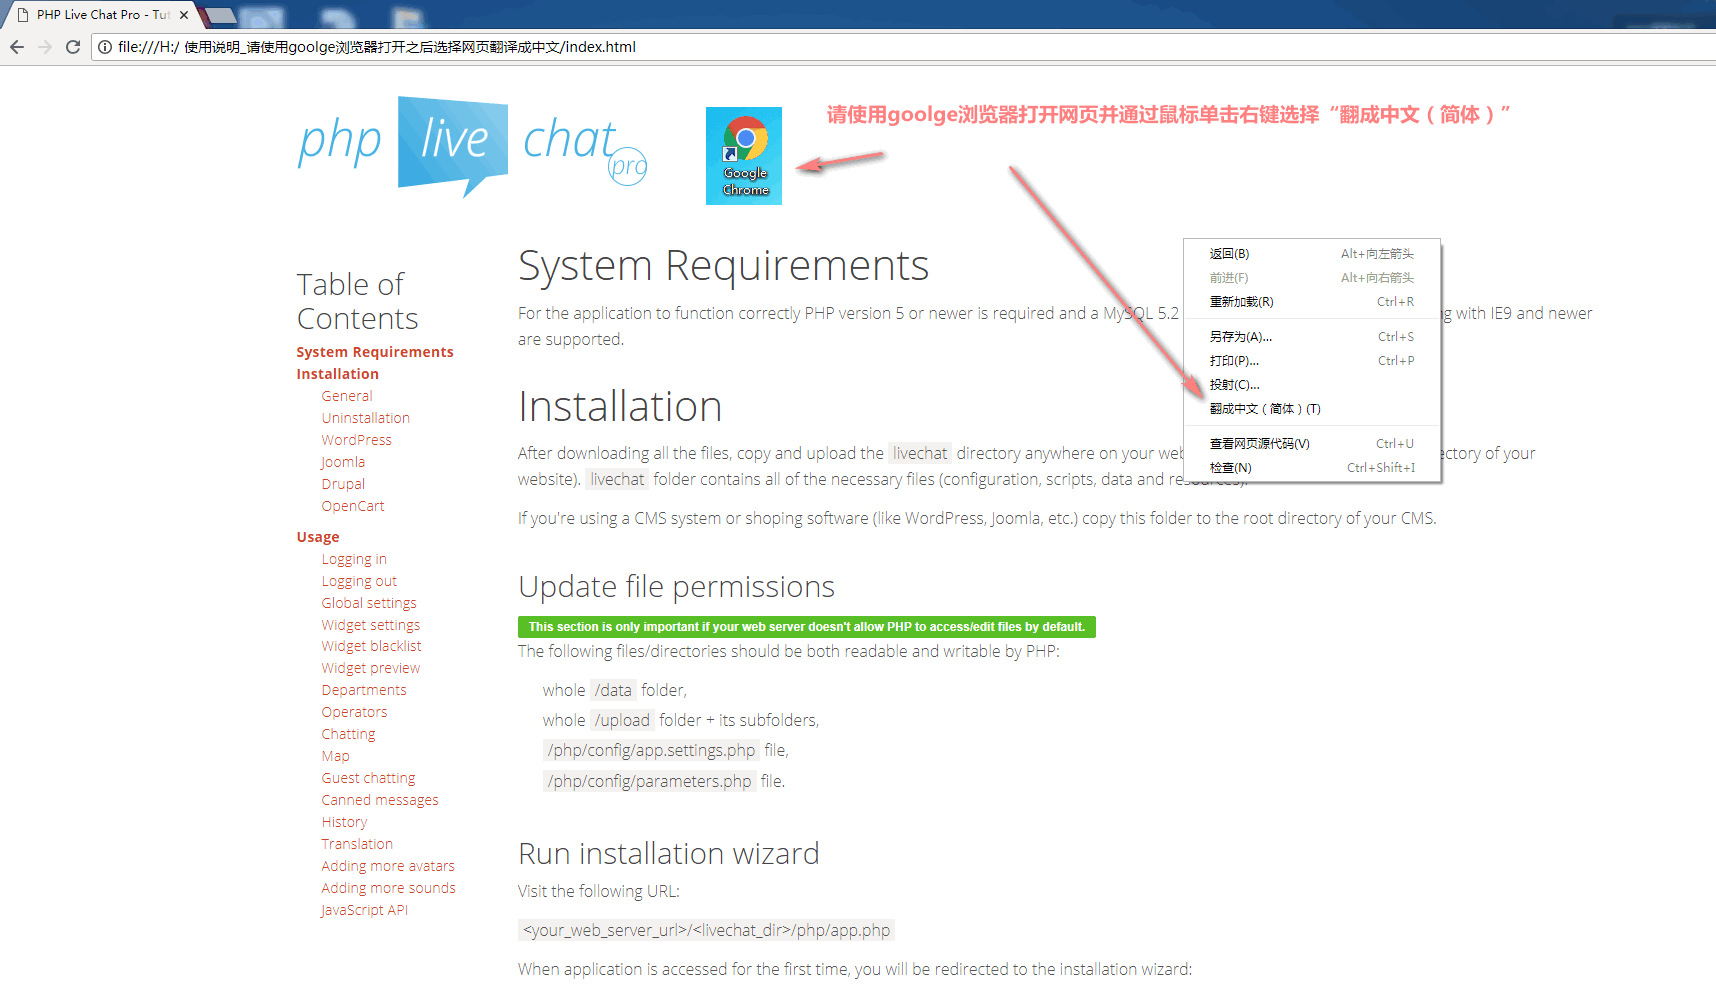Choose 重新加载(R) in the context menu
This screenshot has width=1716, height=1008.
1312,302
